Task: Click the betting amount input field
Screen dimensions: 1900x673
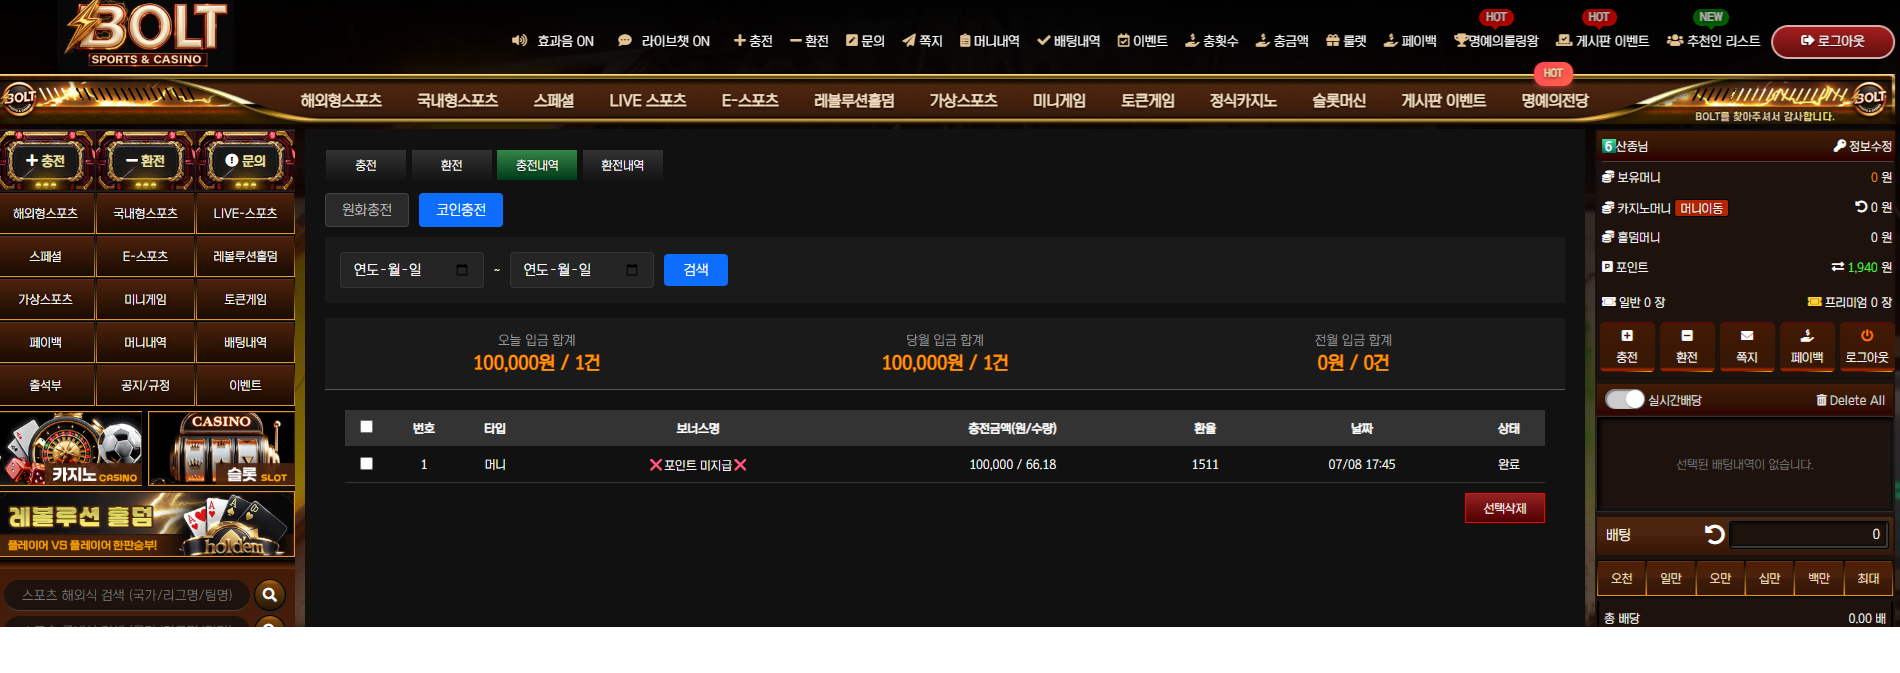Action: (x=1808, y=535)
